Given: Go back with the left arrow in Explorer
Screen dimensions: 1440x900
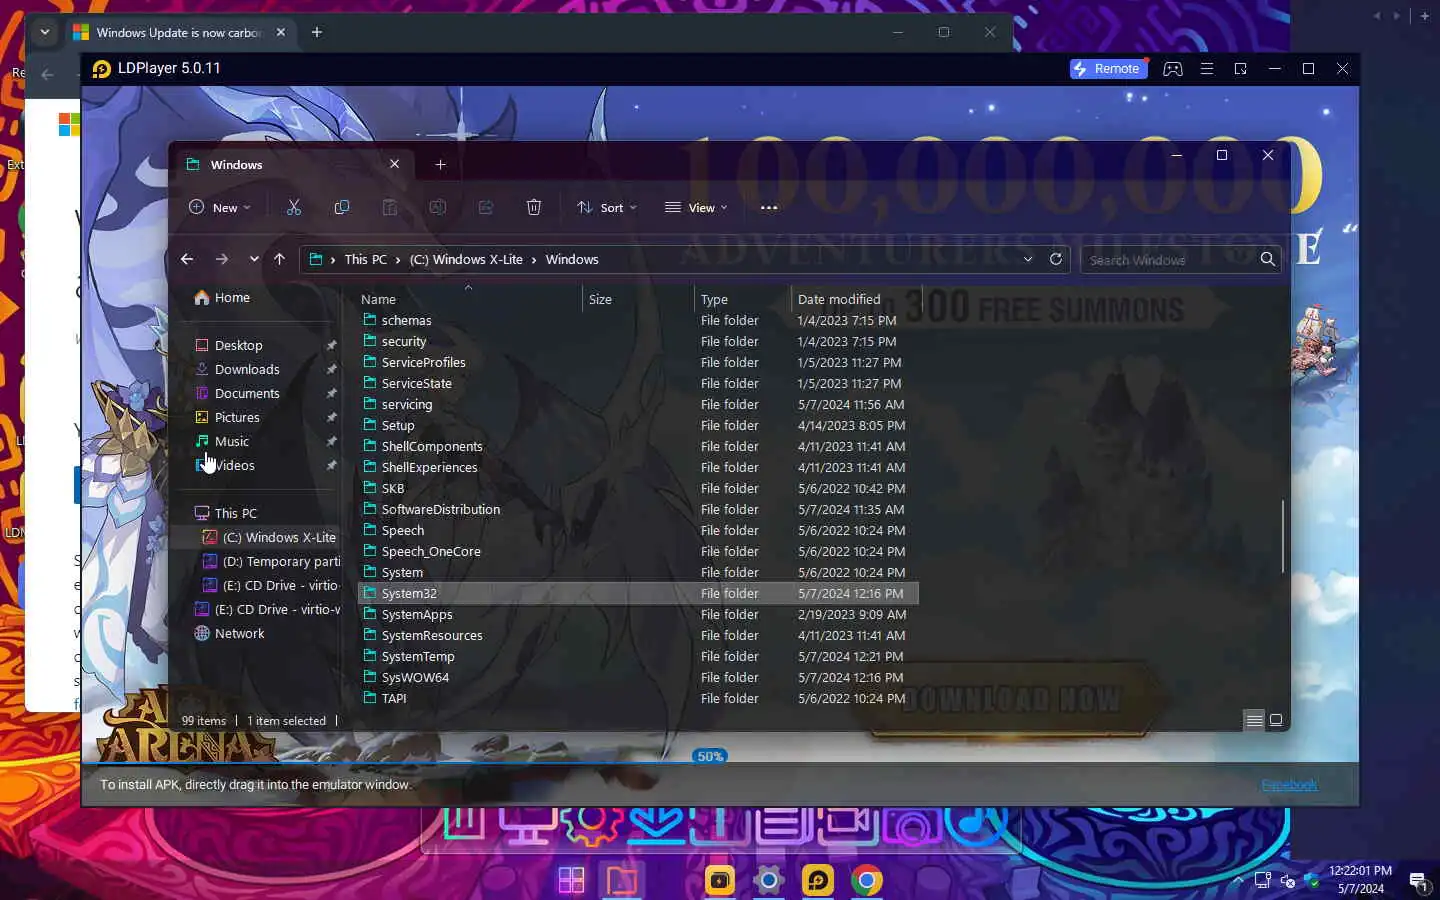Looking at the screenshot, I should click(x=187, y=259).
